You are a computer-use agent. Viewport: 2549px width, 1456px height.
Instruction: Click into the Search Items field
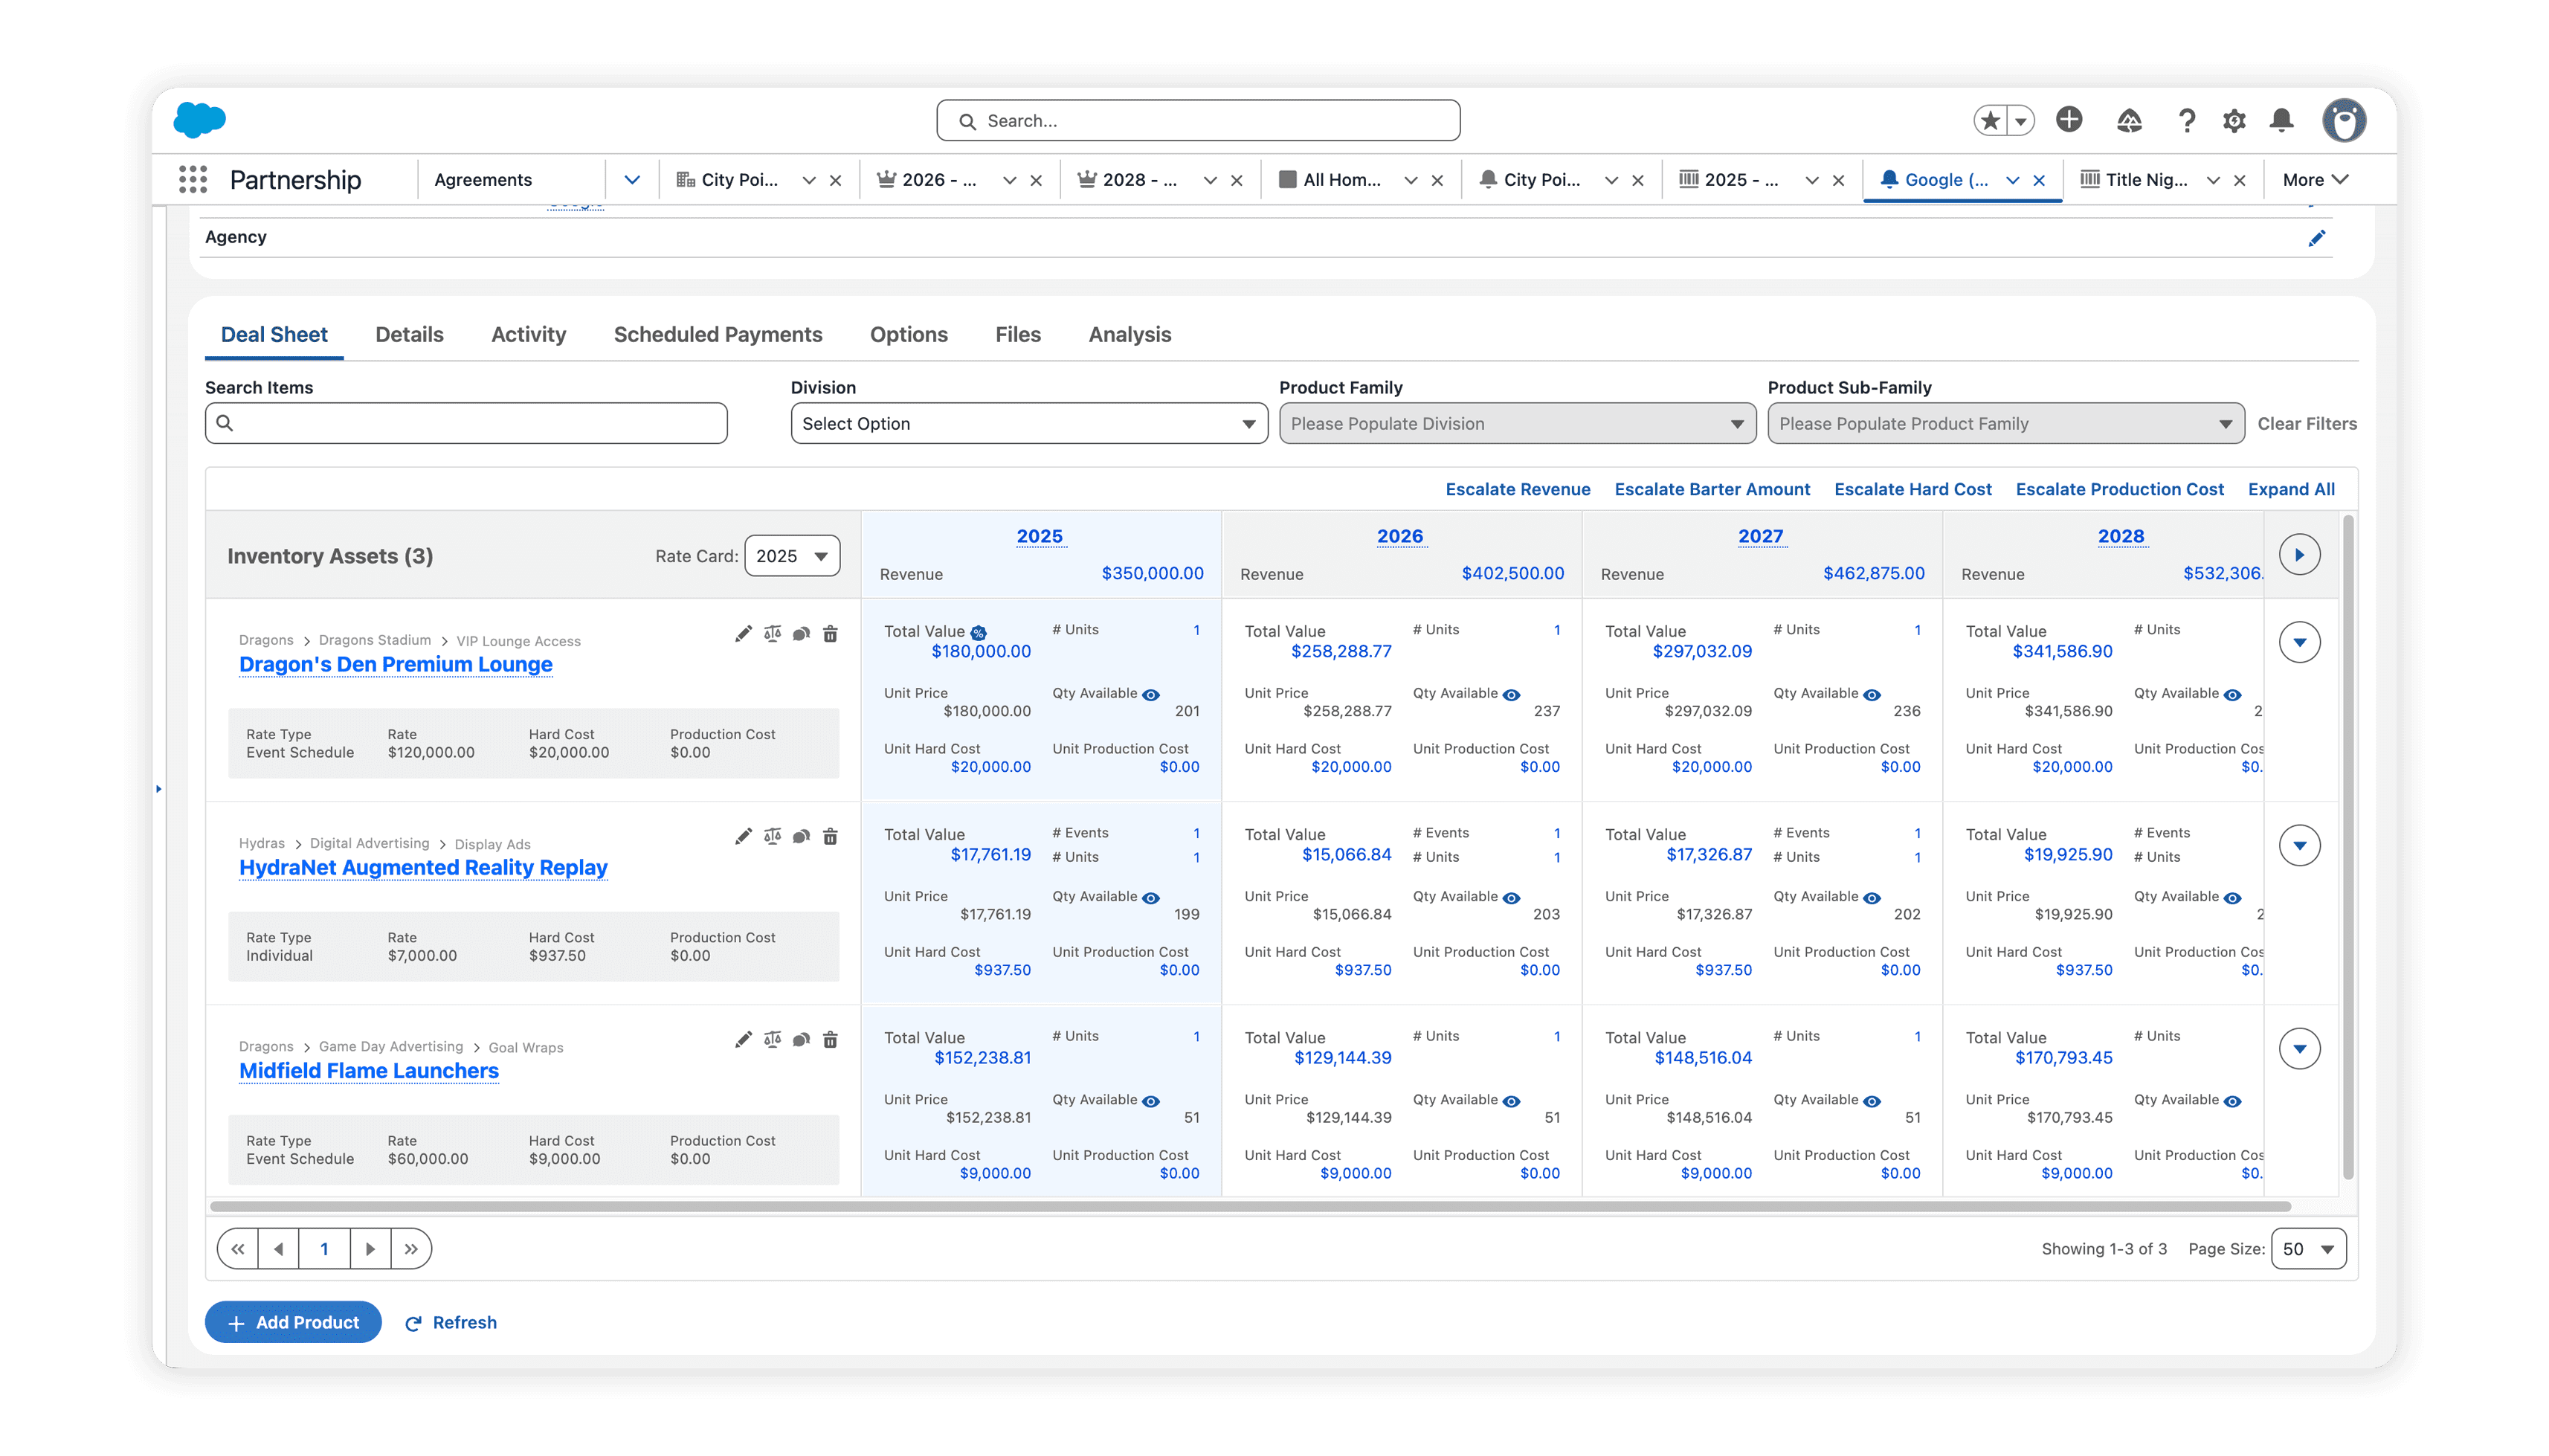pyautogui.click(x=466, y=424)
